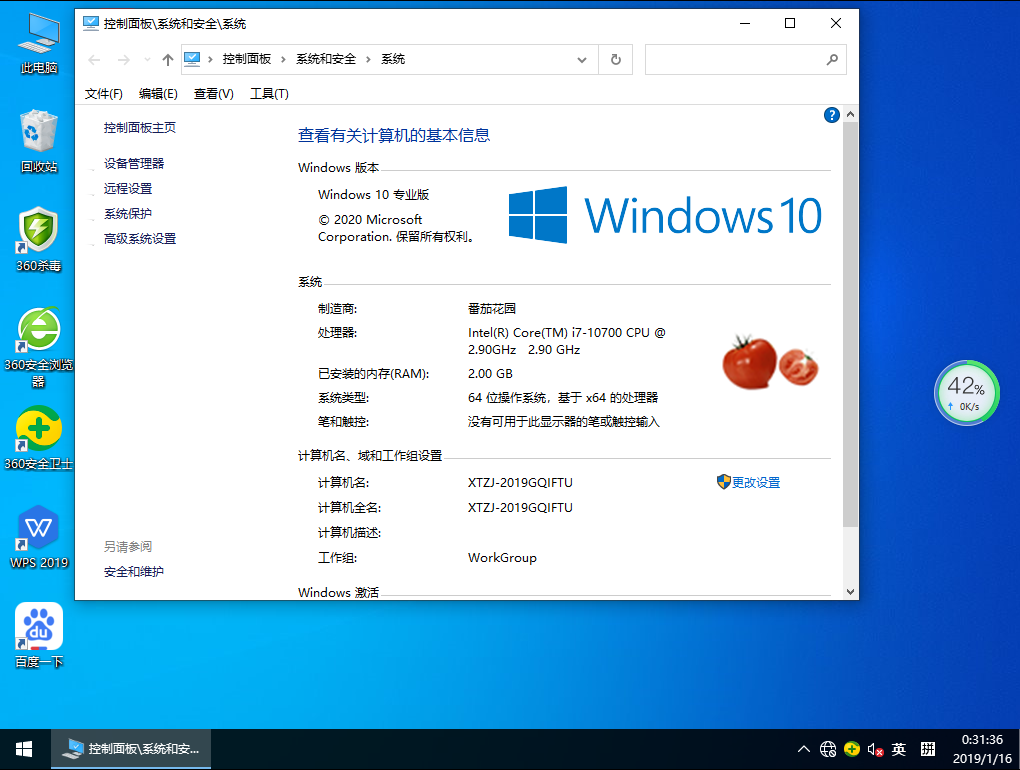Click the 更改设置 link

coord(755,482)
